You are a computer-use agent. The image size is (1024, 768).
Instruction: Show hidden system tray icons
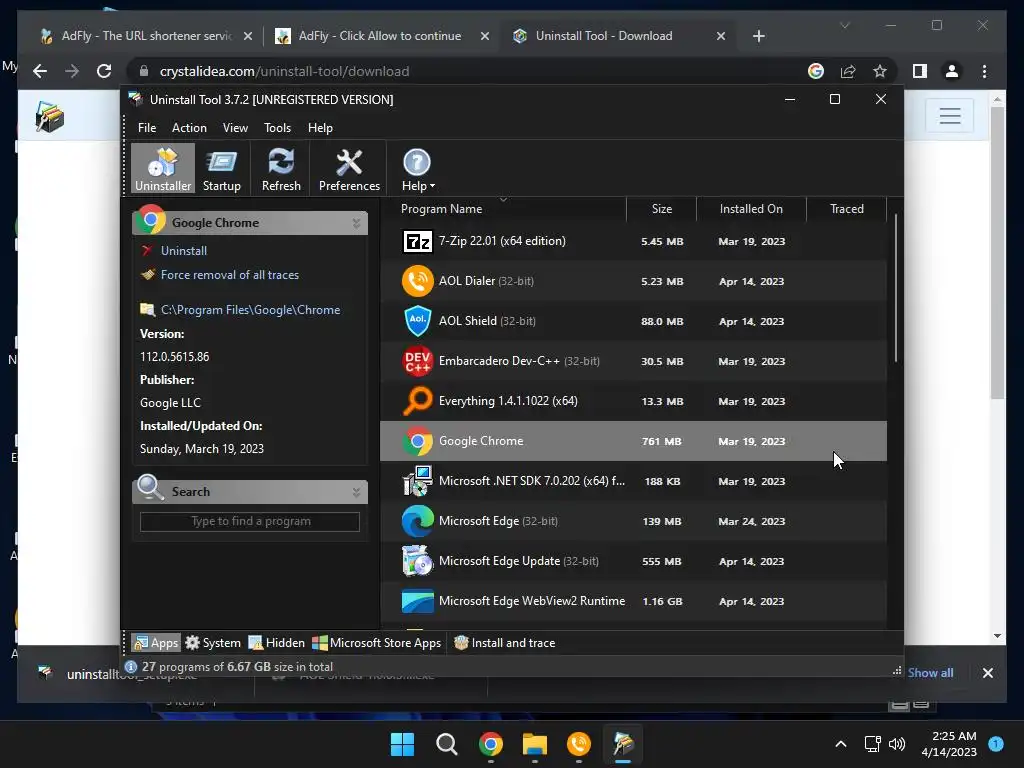tap(840, 744)
